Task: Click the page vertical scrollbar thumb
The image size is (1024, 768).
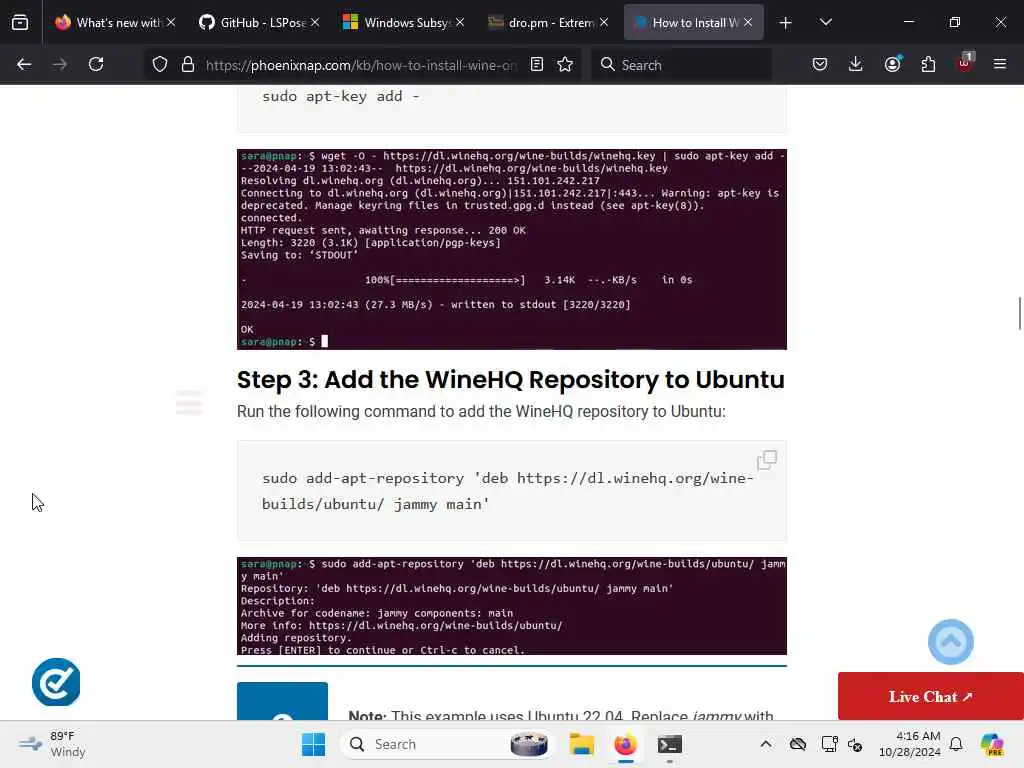Action: pos(1019,313)
